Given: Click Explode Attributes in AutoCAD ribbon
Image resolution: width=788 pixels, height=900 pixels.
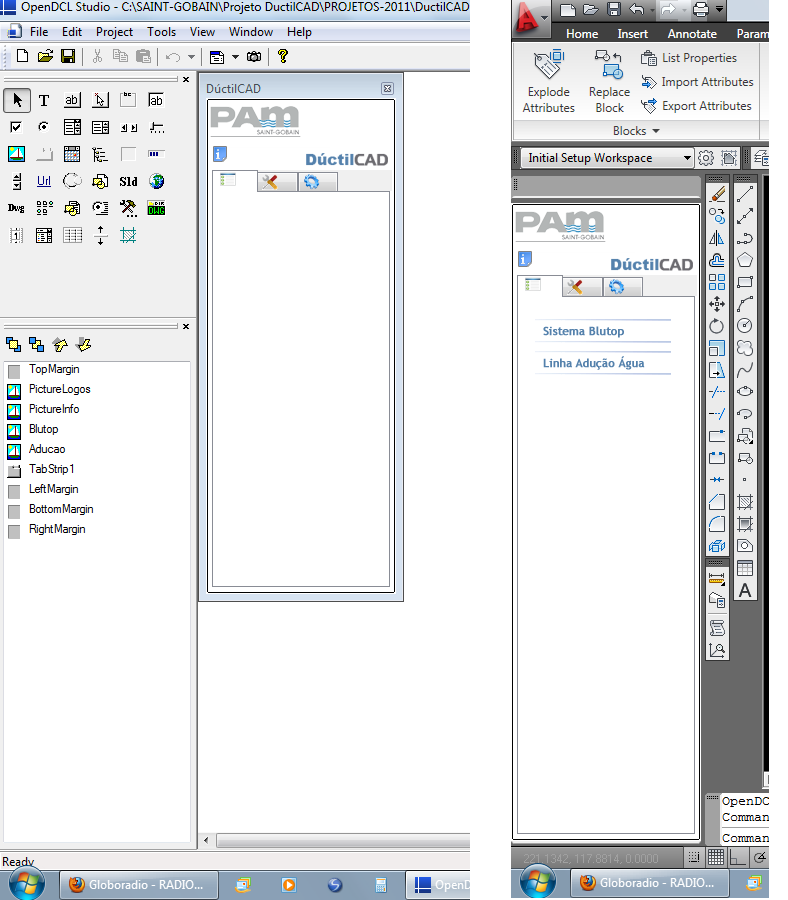Looking at the screenshot, I should tap(548, 82).
